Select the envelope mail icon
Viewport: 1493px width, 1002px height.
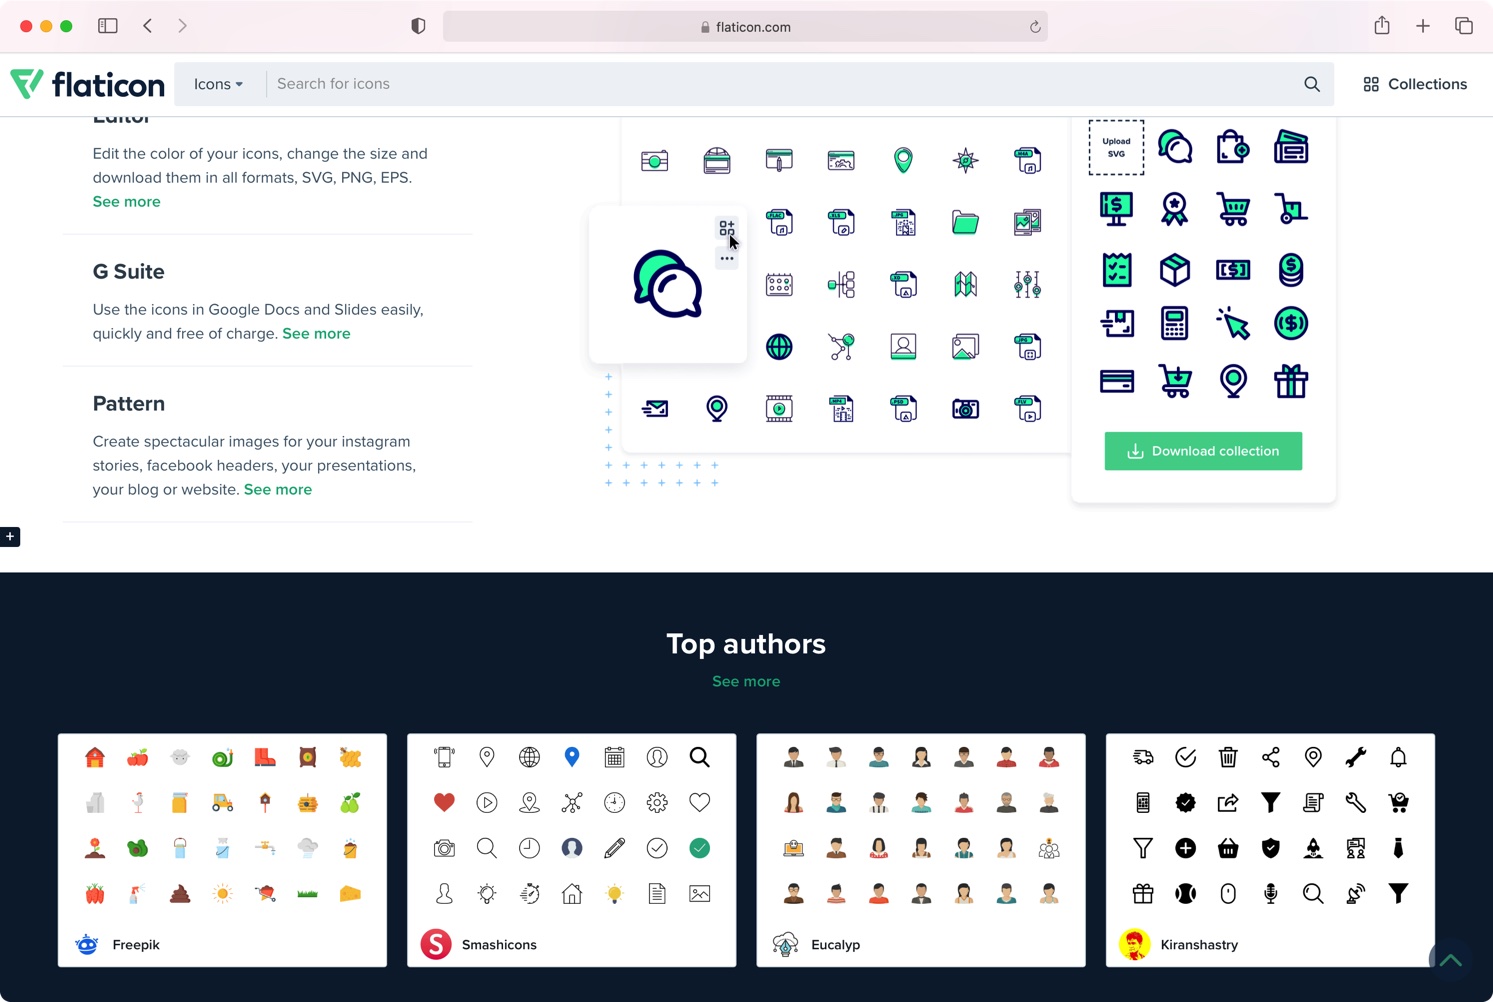tap(655, 408)
